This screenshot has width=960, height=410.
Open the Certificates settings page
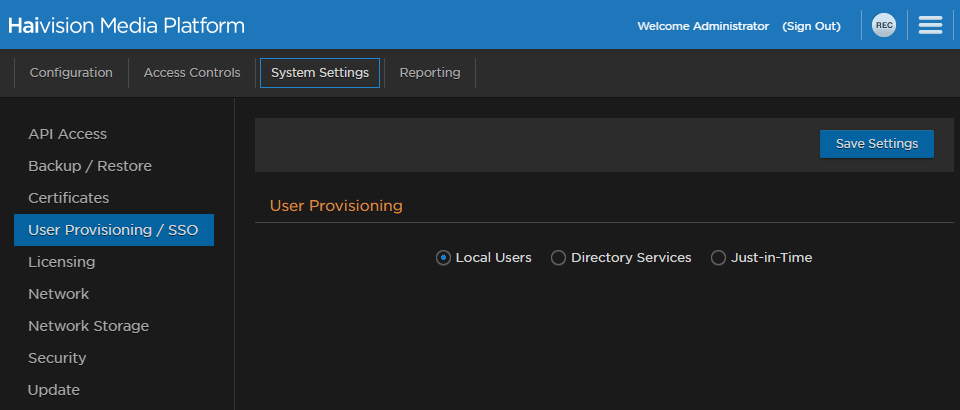68,198
